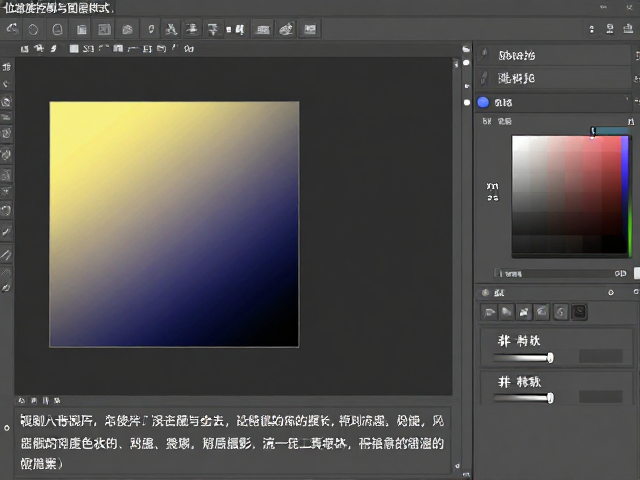This screenshot has height=480, width=640.
Task: Click the small circle gear in presets header
Action: 611,293
